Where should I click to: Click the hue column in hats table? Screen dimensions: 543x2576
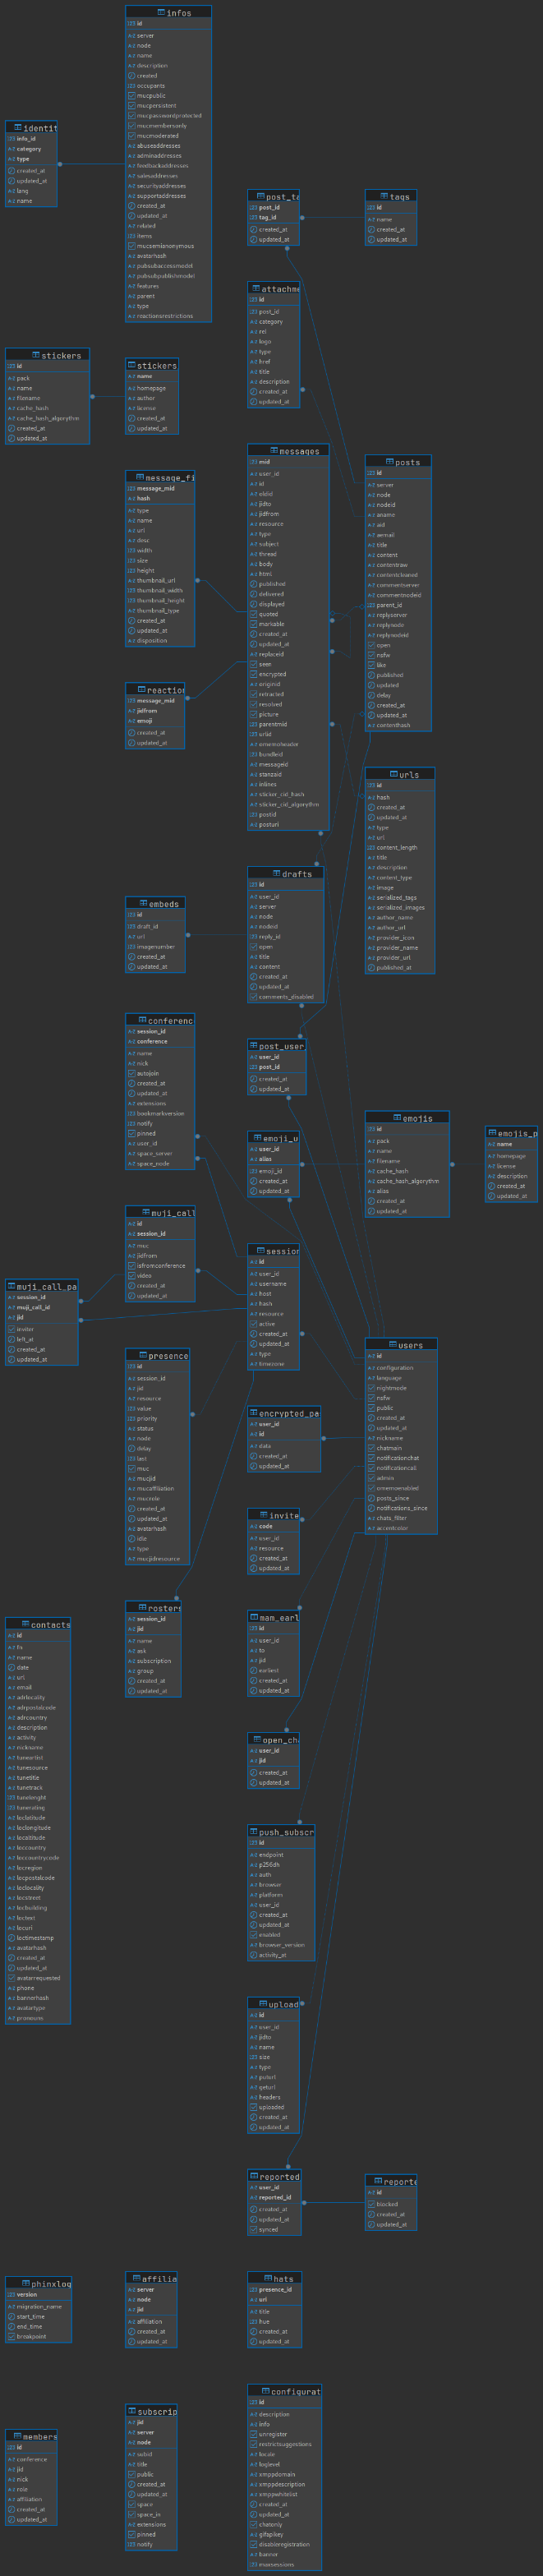264,2321
